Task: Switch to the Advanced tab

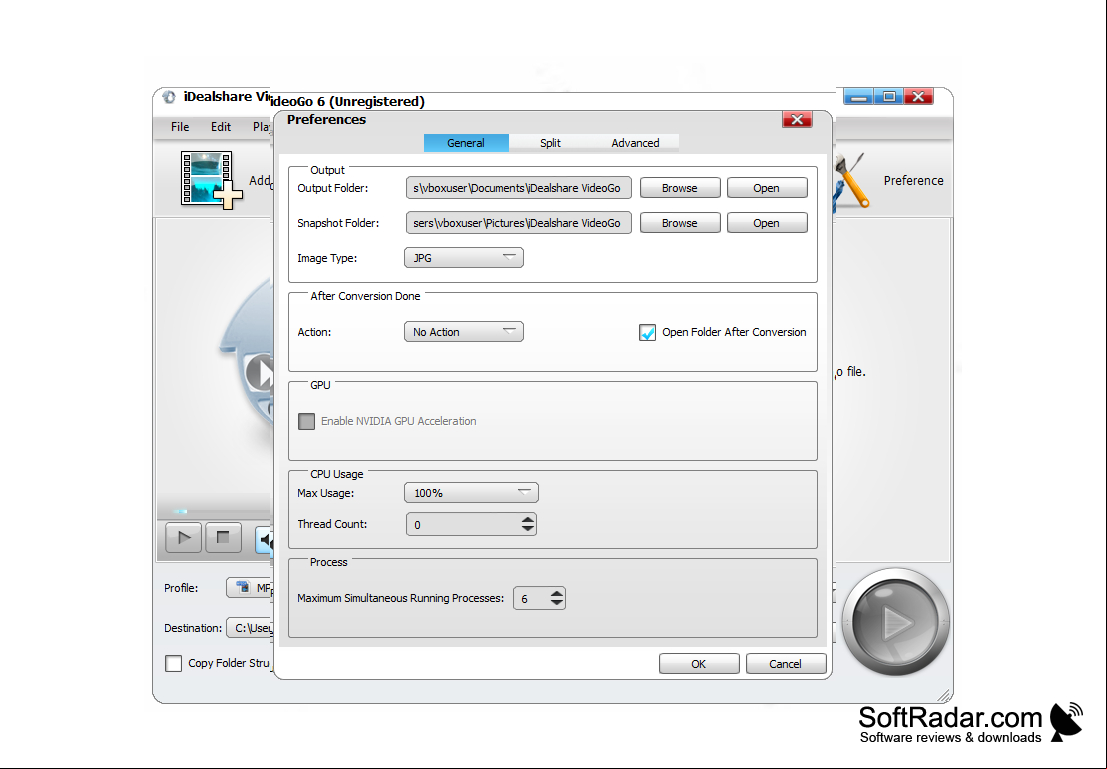Action: (x=635, y=143)
